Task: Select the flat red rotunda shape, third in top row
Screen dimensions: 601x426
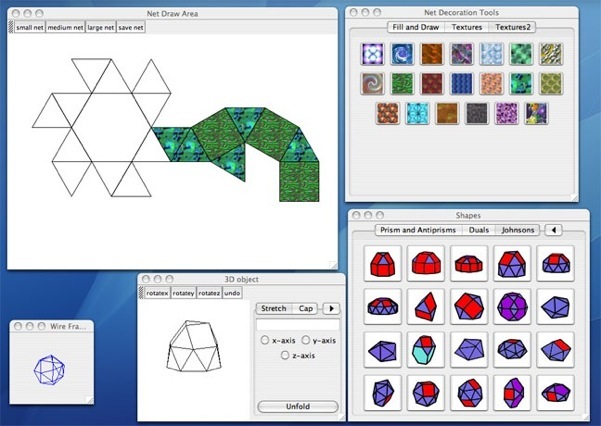Action: [x=469, y=264]
